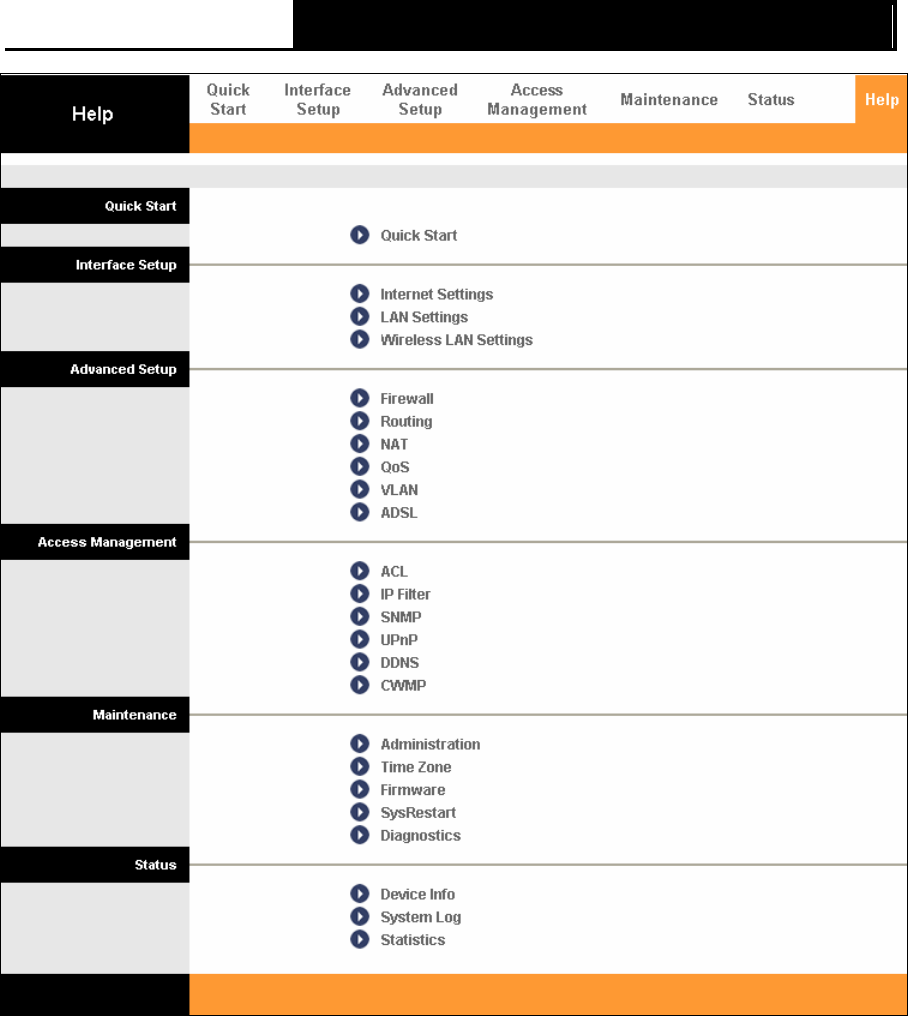The height and width of the screenshot is (1016, 908).
Task: View the System Log help link
Action: tap(421, 917)
